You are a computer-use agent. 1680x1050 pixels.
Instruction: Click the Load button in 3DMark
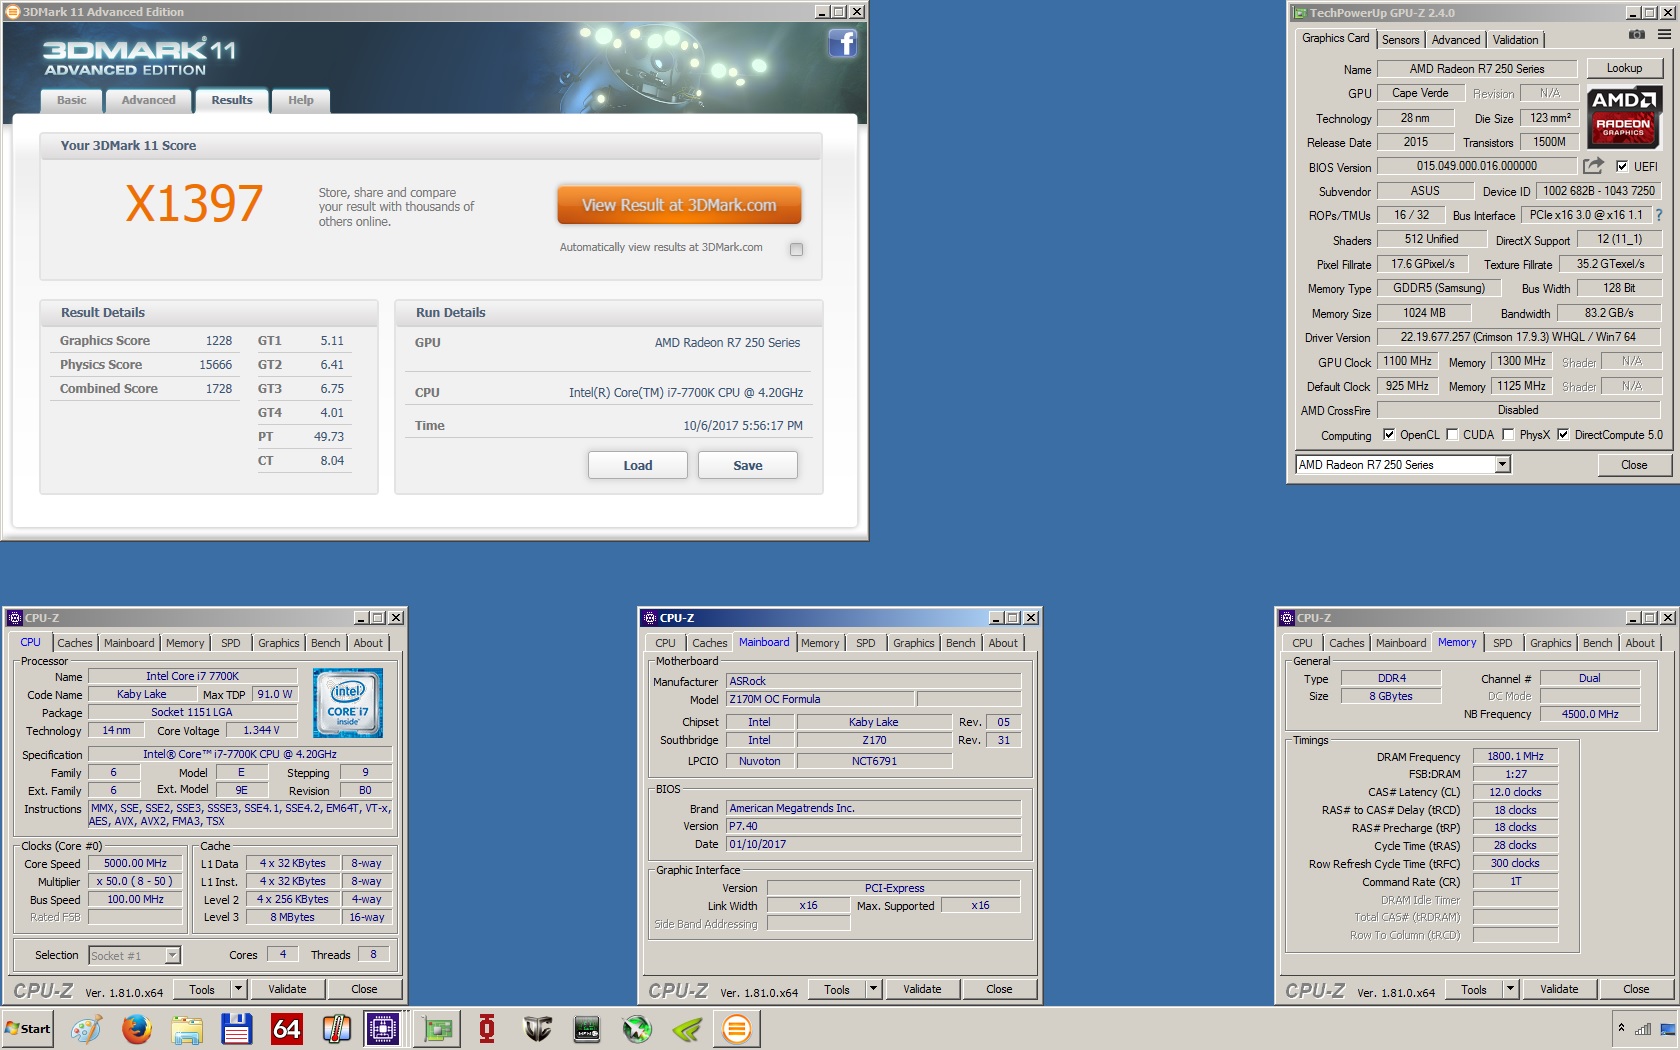(638, 465)
